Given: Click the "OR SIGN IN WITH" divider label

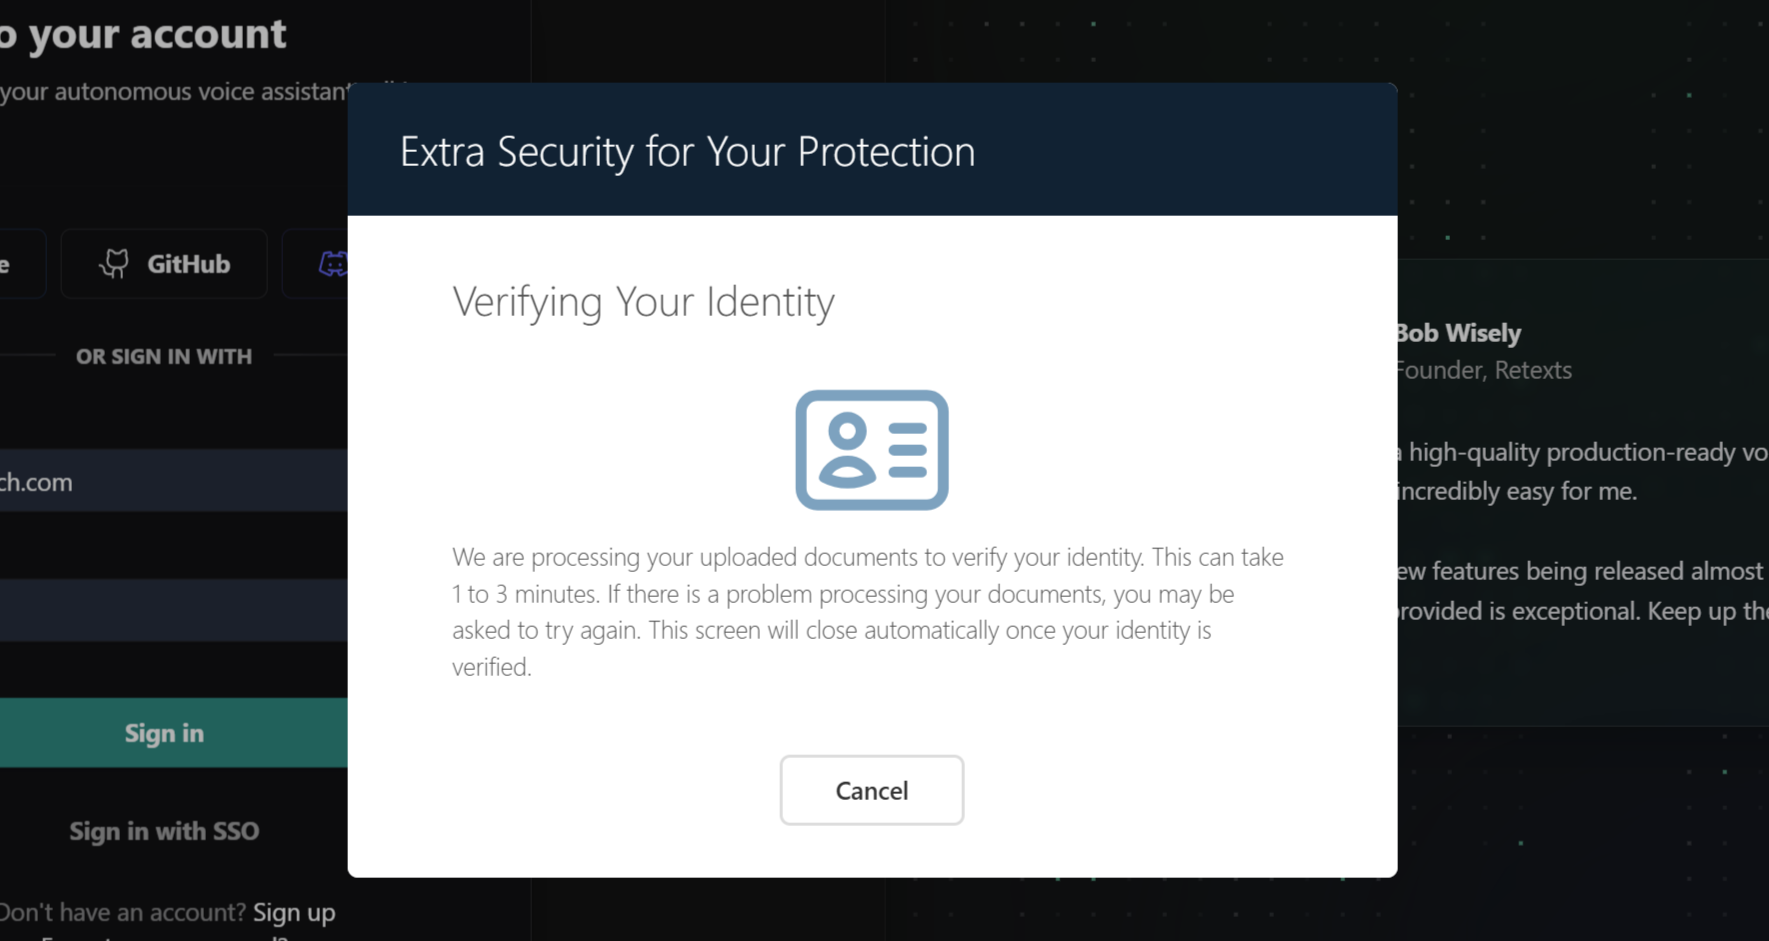Looking at the screenshot, I should pyautogui.click(x=164, y=356).
